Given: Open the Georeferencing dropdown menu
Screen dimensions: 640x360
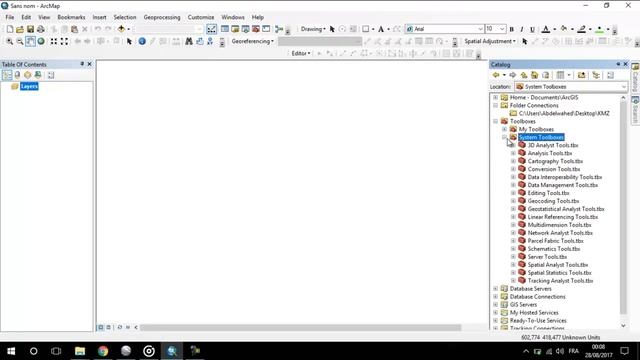Looking at the screenshot, I should 253,41.
